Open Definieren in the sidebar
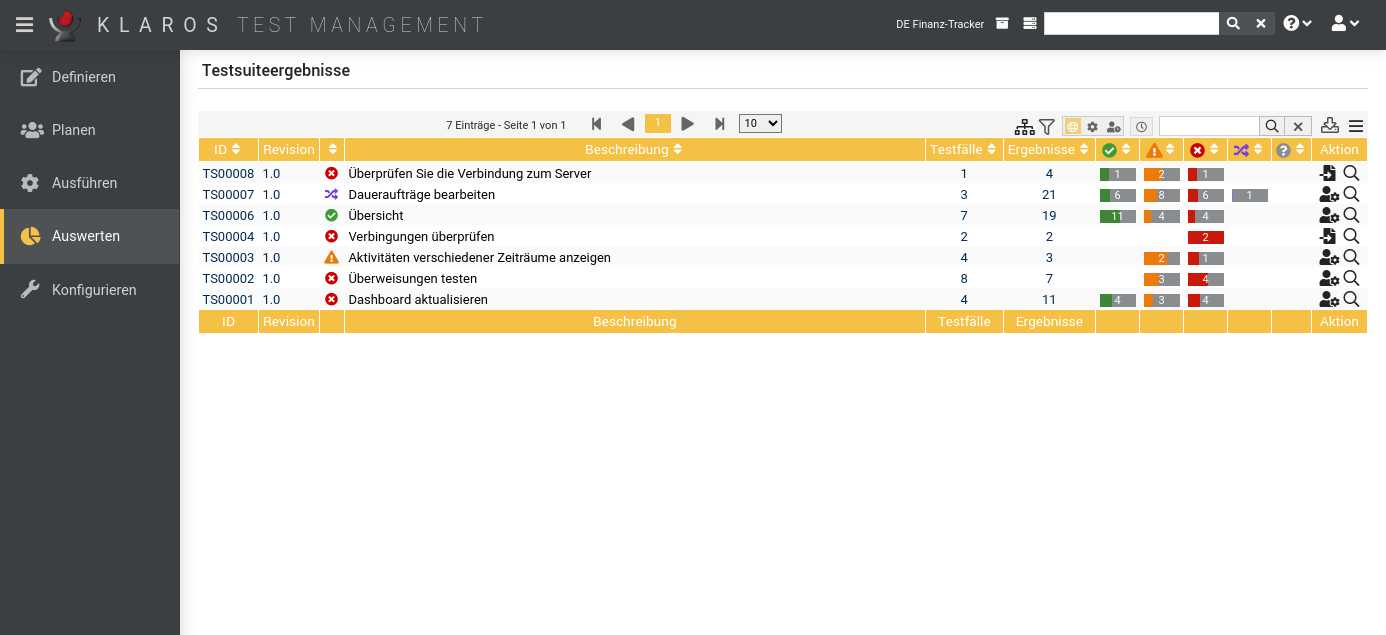This screenshot has width=1386, height=635. point(90,77)
